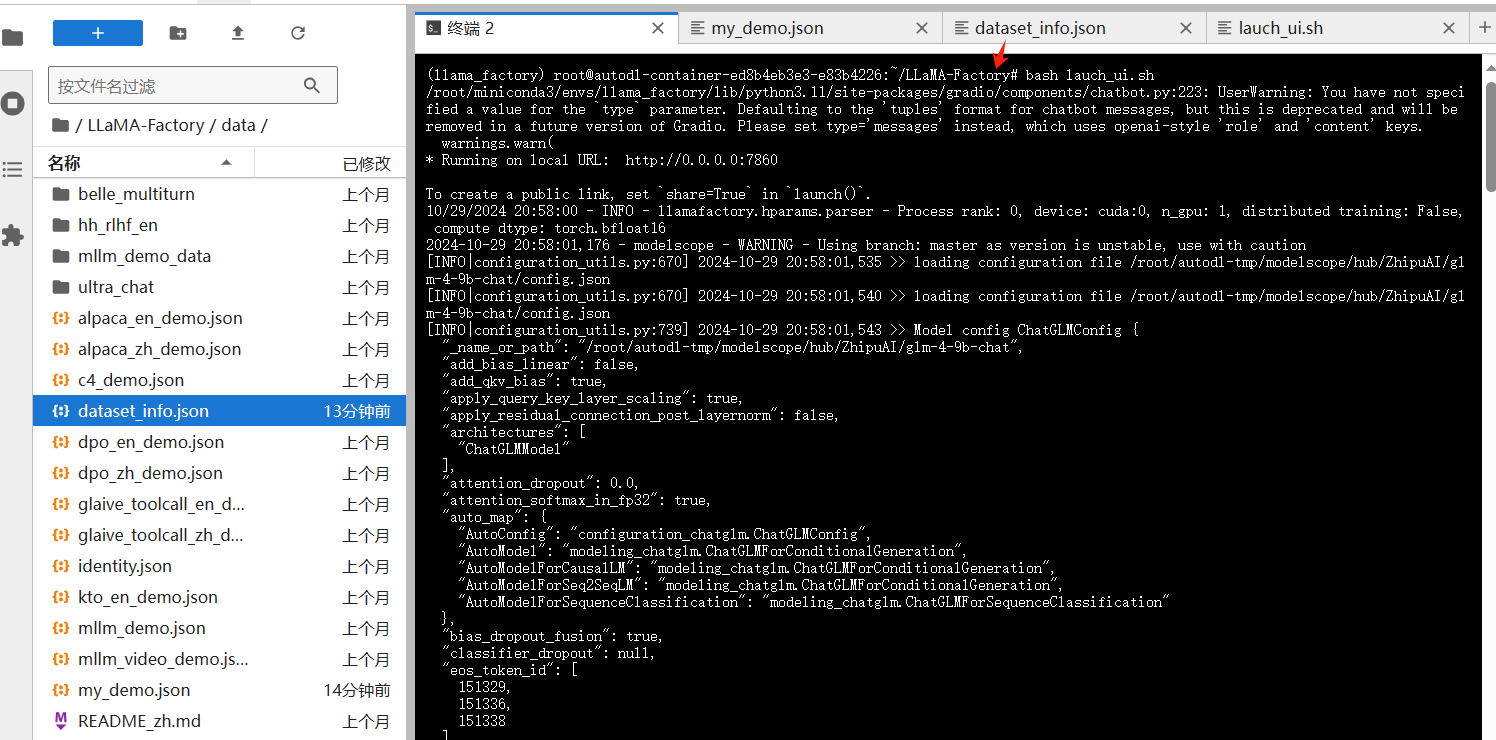Click the terminal vertical scrollbar
1496x740 pixels.
1488,140
